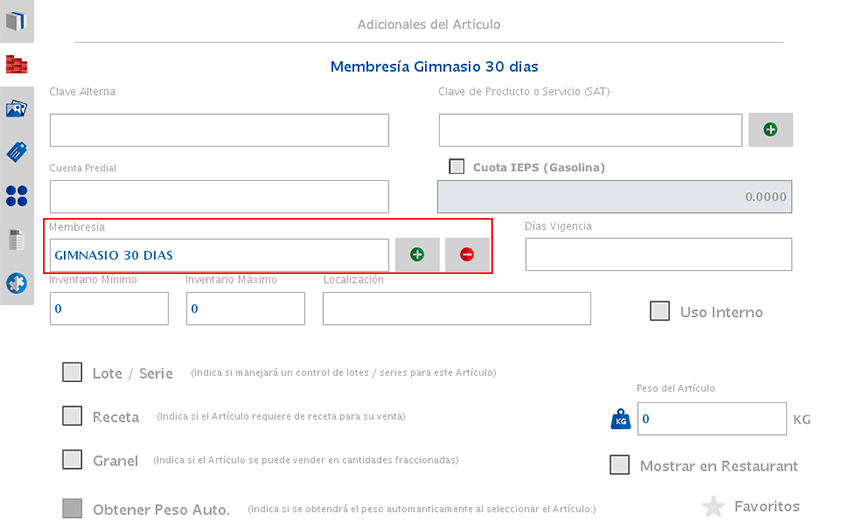Click the Peso del Artículo field
The height and width of the screenshot is (528, 850).
711,419
